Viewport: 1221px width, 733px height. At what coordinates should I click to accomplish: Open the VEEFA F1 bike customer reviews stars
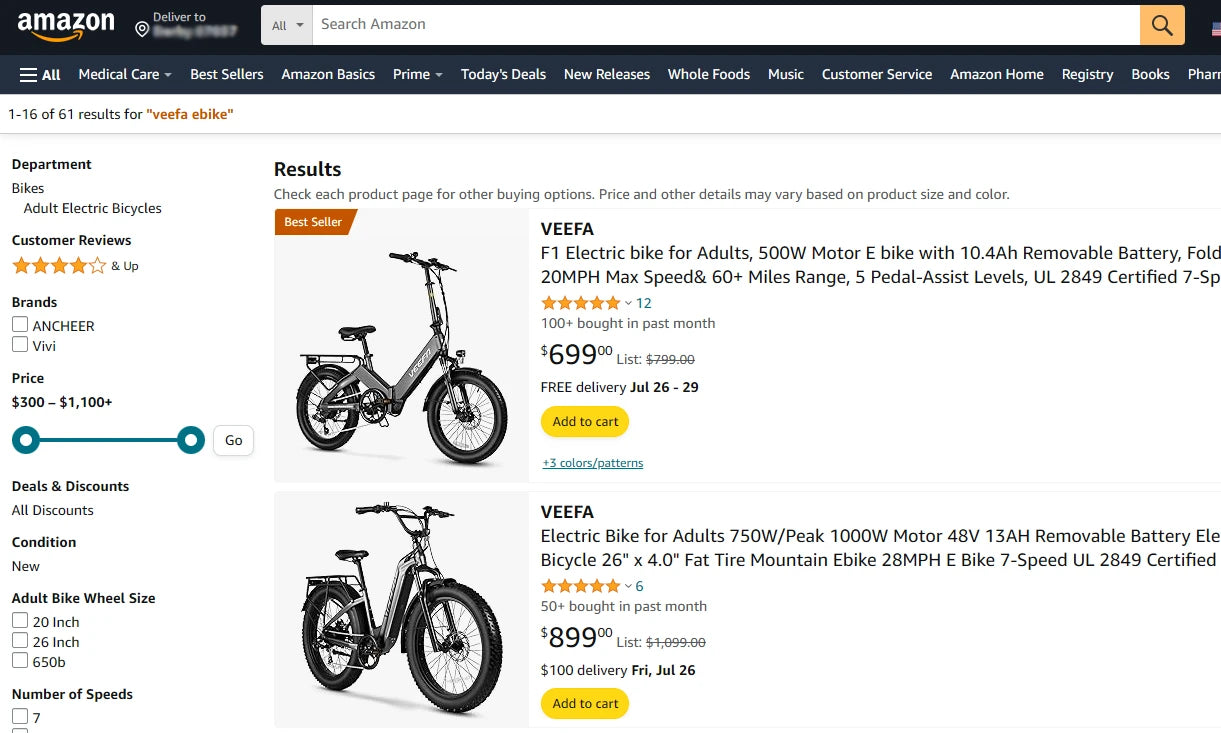pos(580,302)
